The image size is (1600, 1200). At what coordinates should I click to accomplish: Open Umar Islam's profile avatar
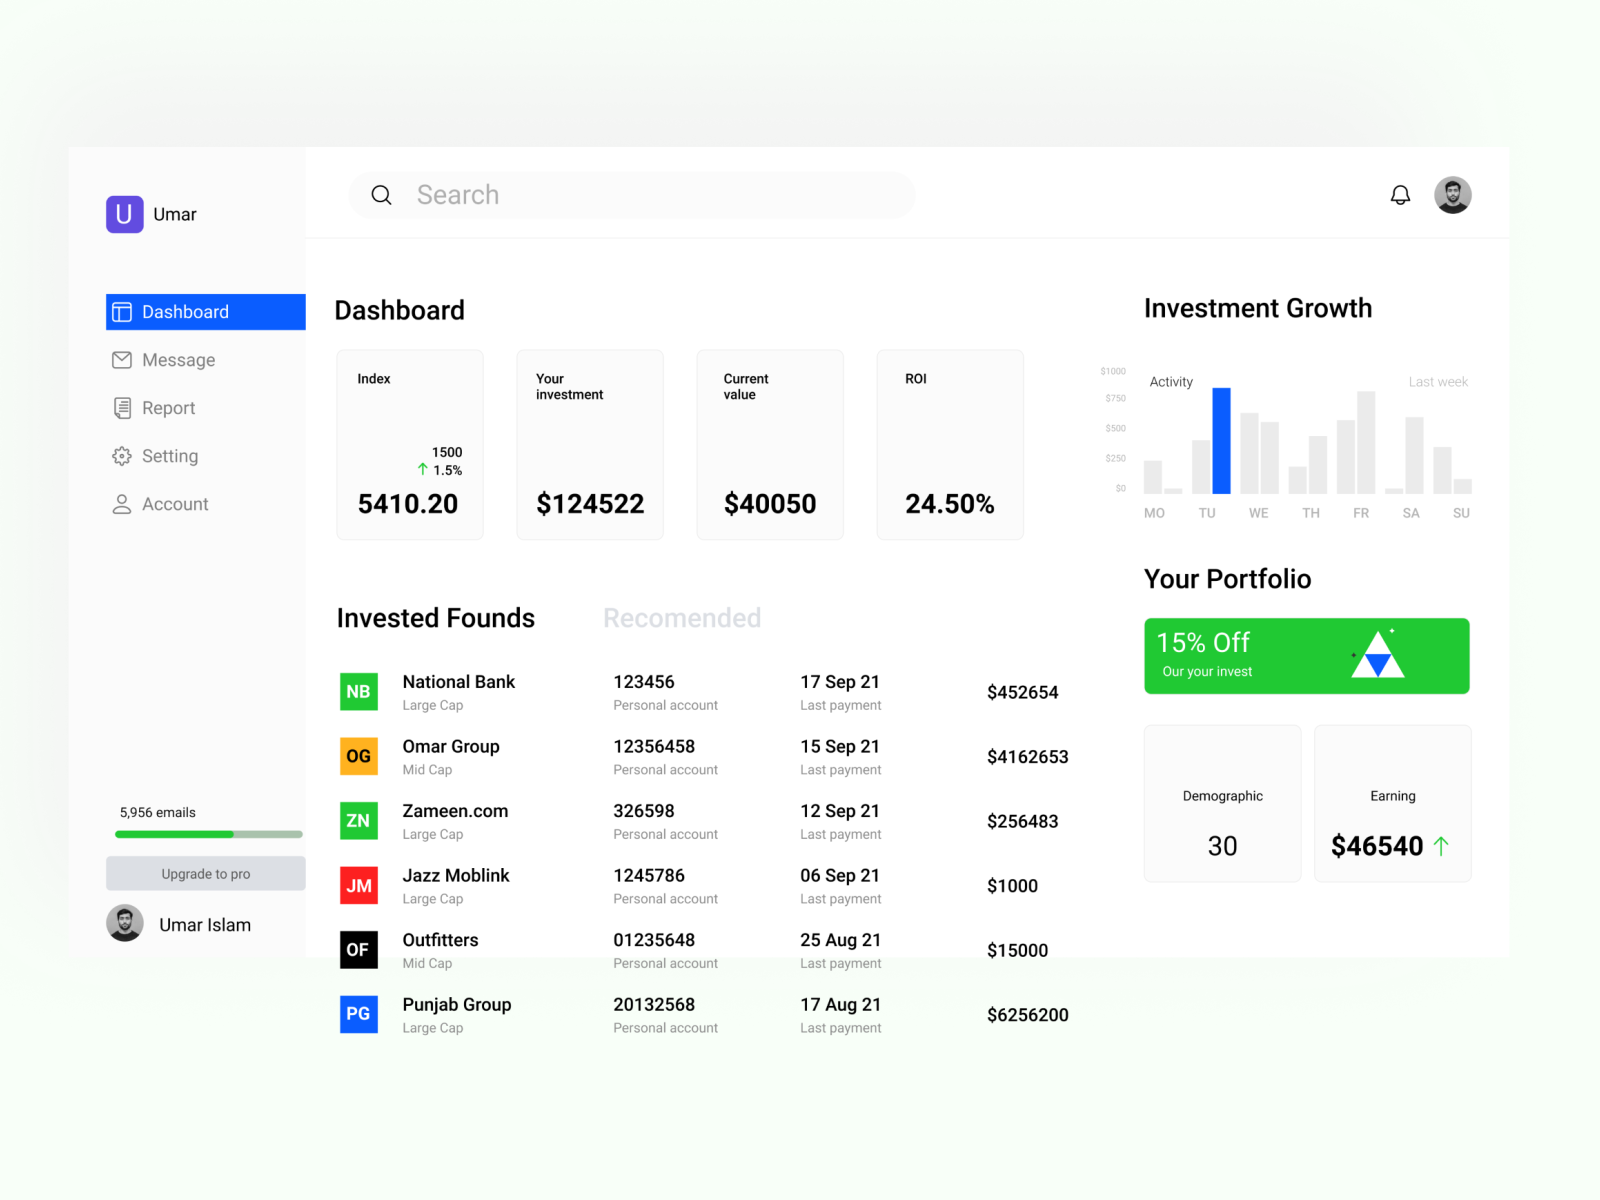[x=124, y=923]
